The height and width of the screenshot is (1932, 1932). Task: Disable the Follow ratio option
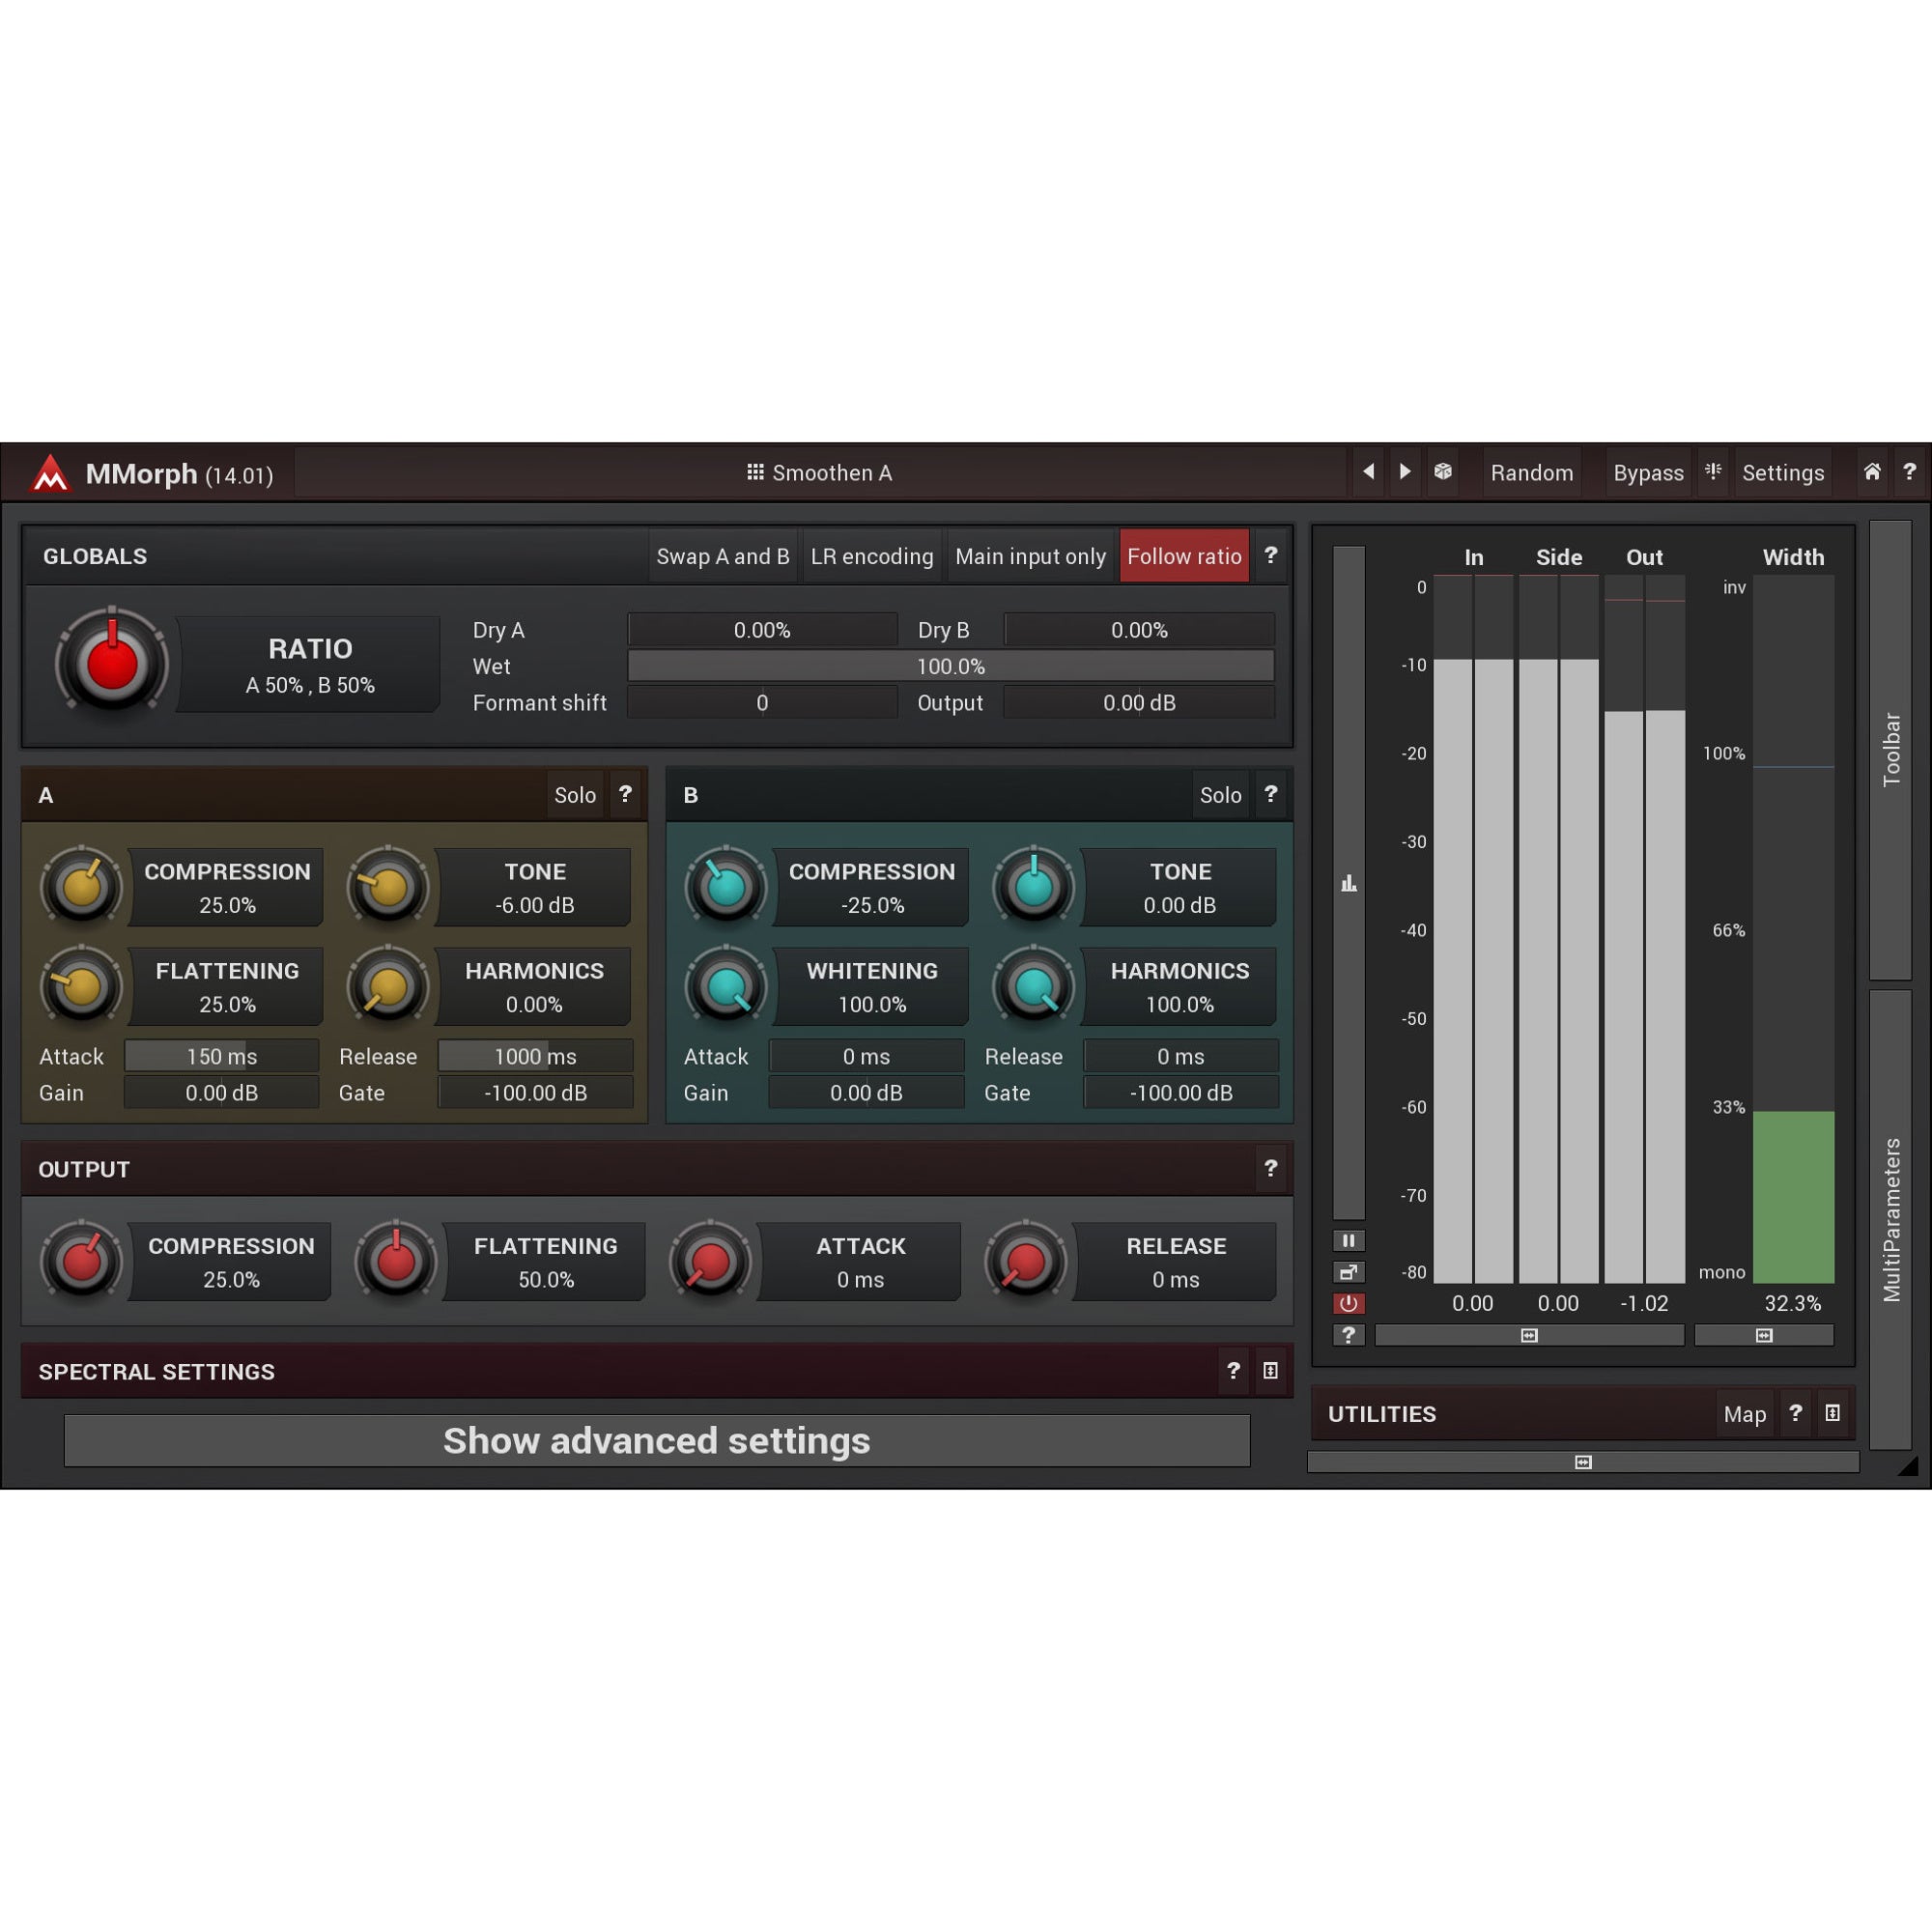(1184, 556)
